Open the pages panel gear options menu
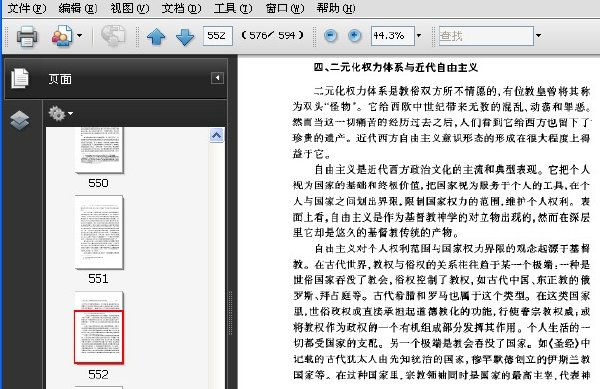600x389 pixels. [x=60, y=114]
